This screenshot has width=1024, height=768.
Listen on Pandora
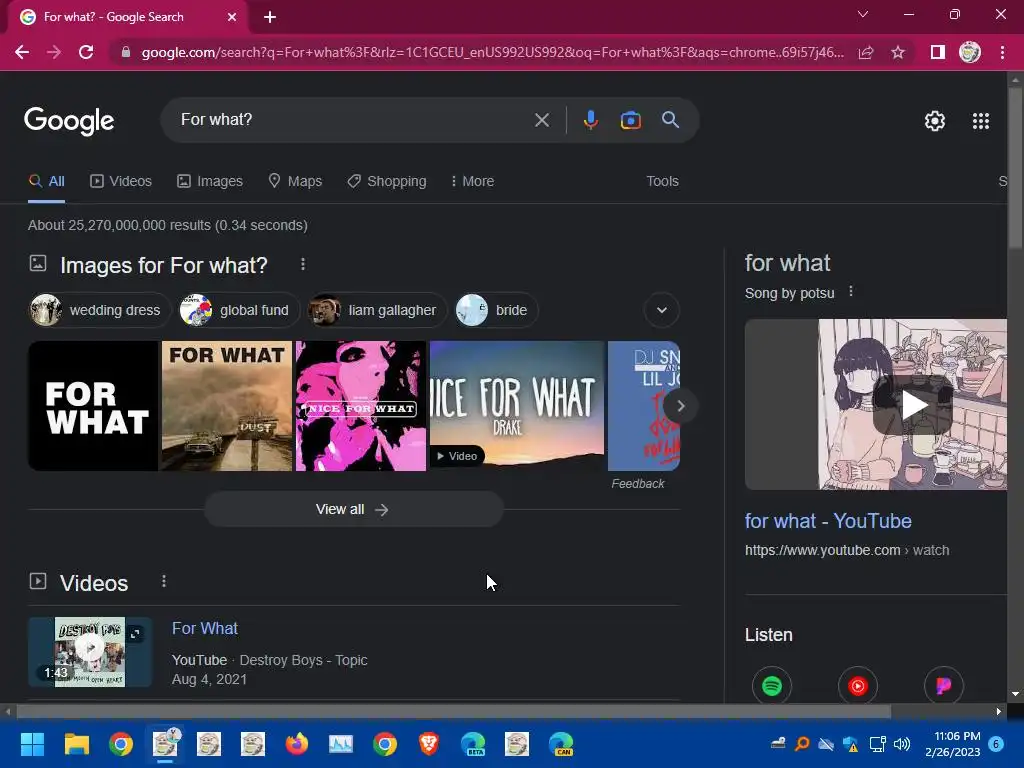pos(944,686)
